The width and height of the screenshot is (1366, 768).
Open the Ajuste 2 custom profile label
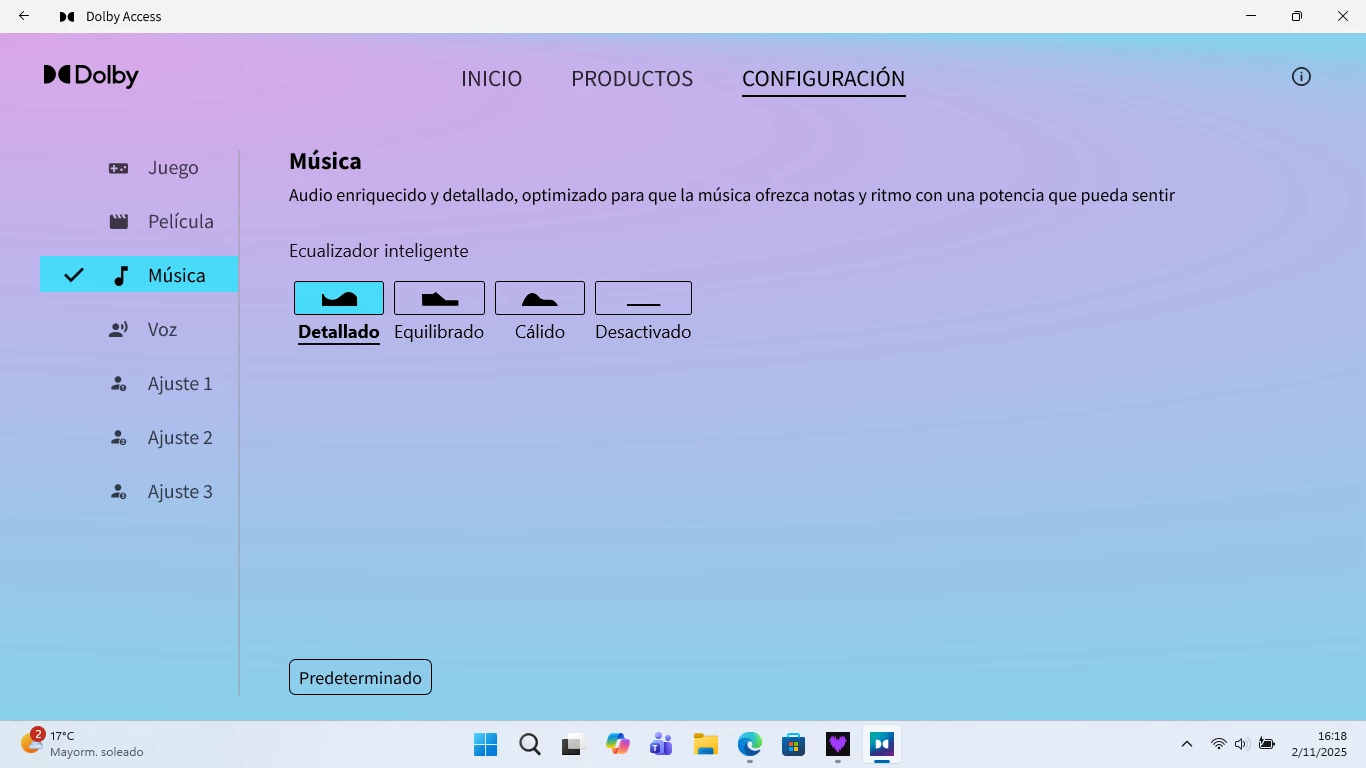click(180, 438)
